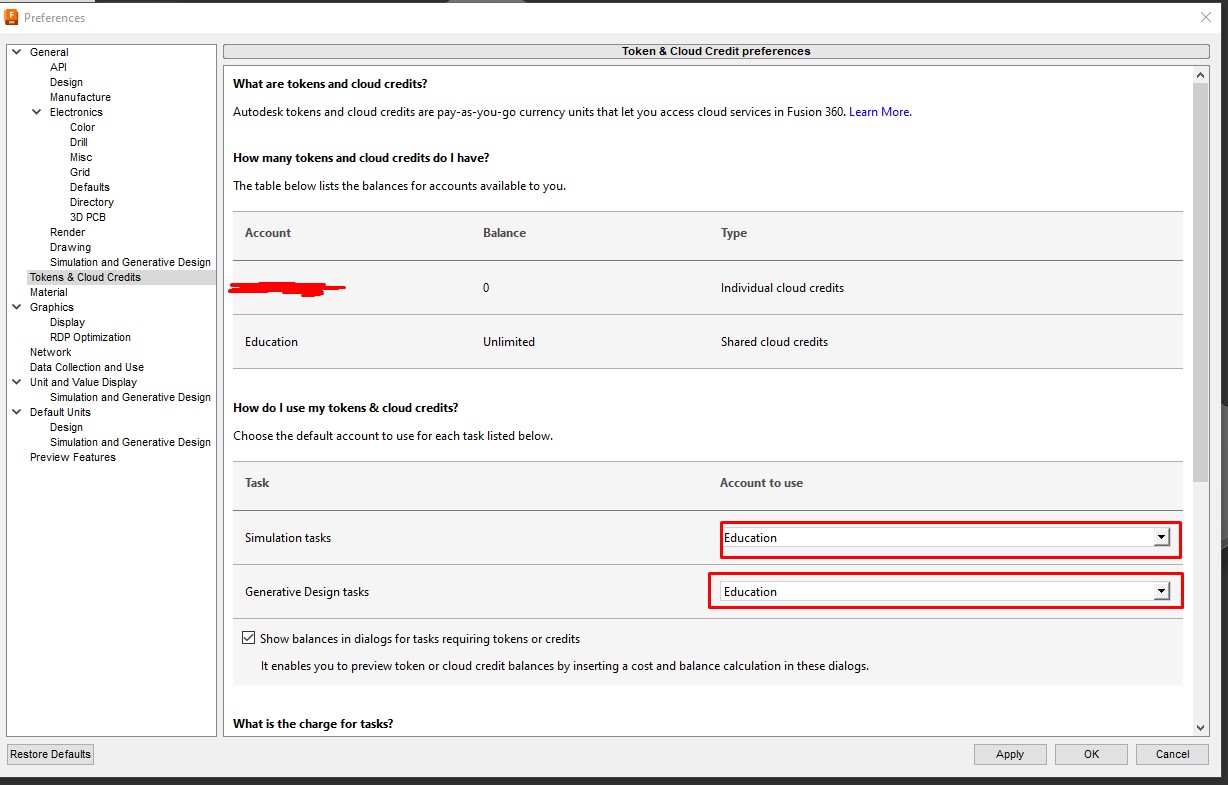Viewport: 1228px width, 785px height.
Task: Click the Learn More link
Action: [x=879, y=112]
